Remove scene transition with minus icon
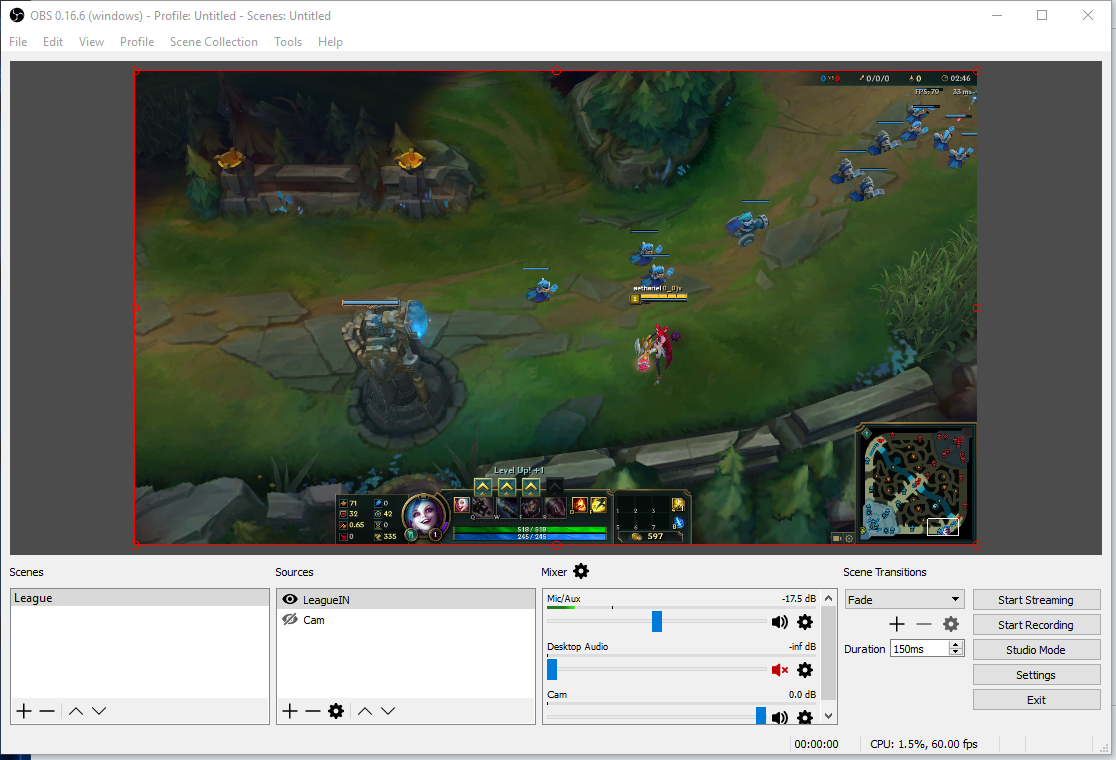Viewport: 1116px width, 760px height. coord(924,624)
